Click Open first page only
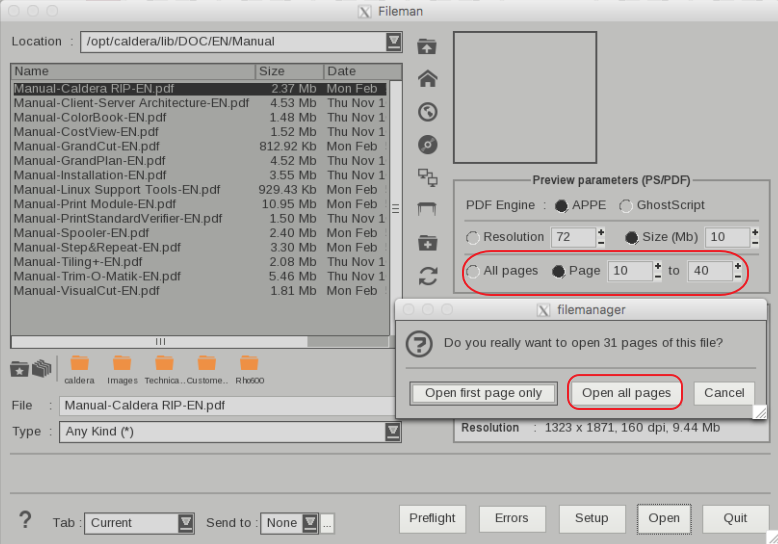The height and width of the screenshot is (544, 778). [x=483, y=393]
